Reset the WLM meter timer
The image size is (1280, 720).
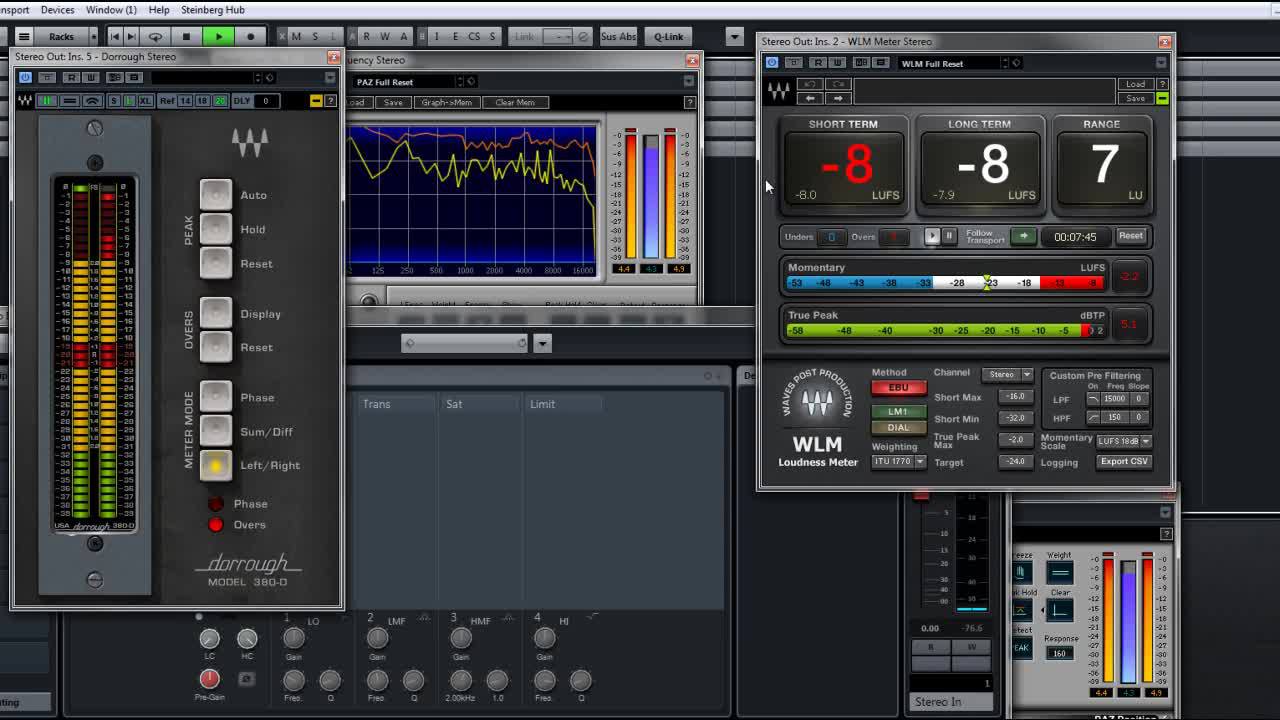1130,236
